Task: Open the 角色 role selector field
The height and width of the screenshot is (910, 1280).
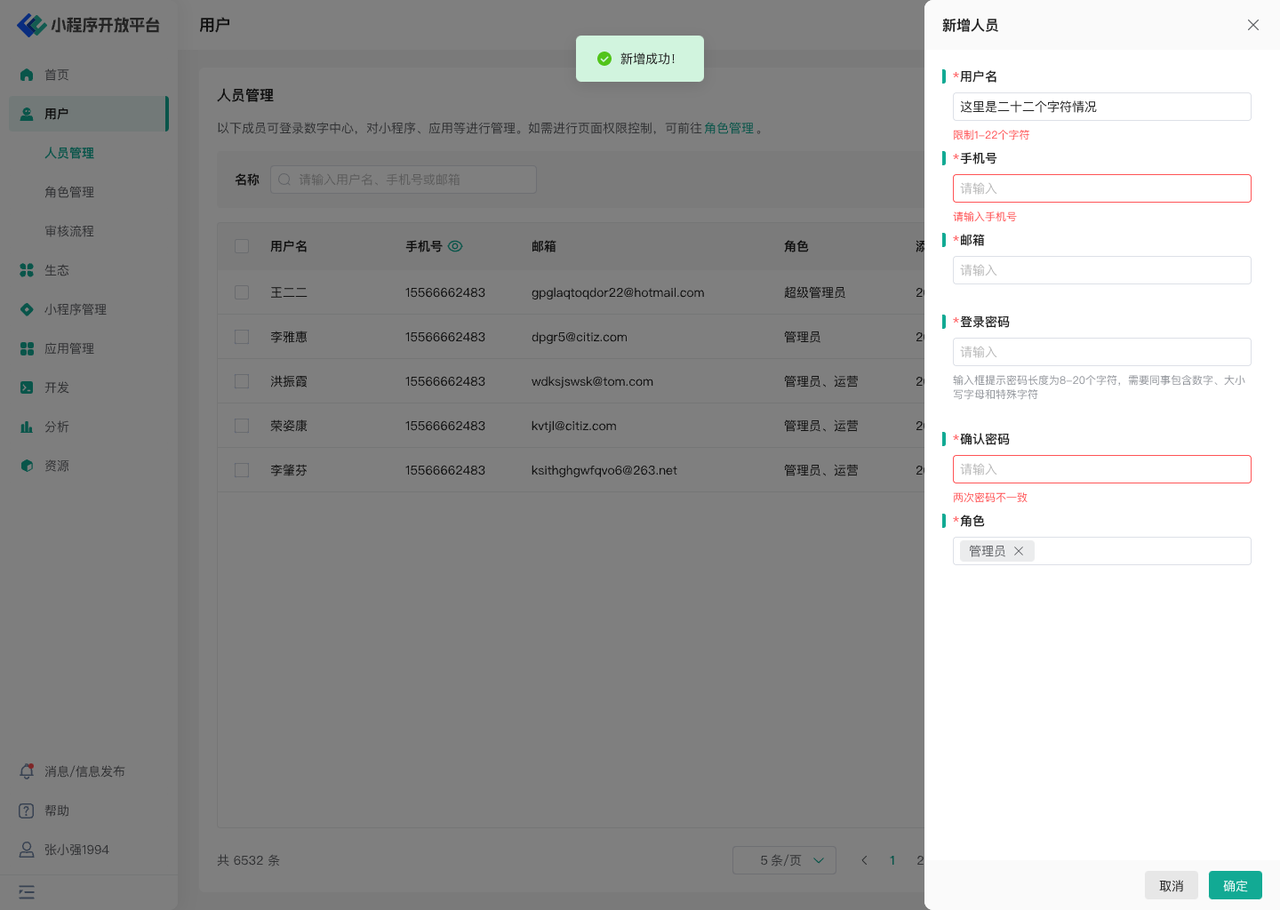Action: (x=1140, y=551)
